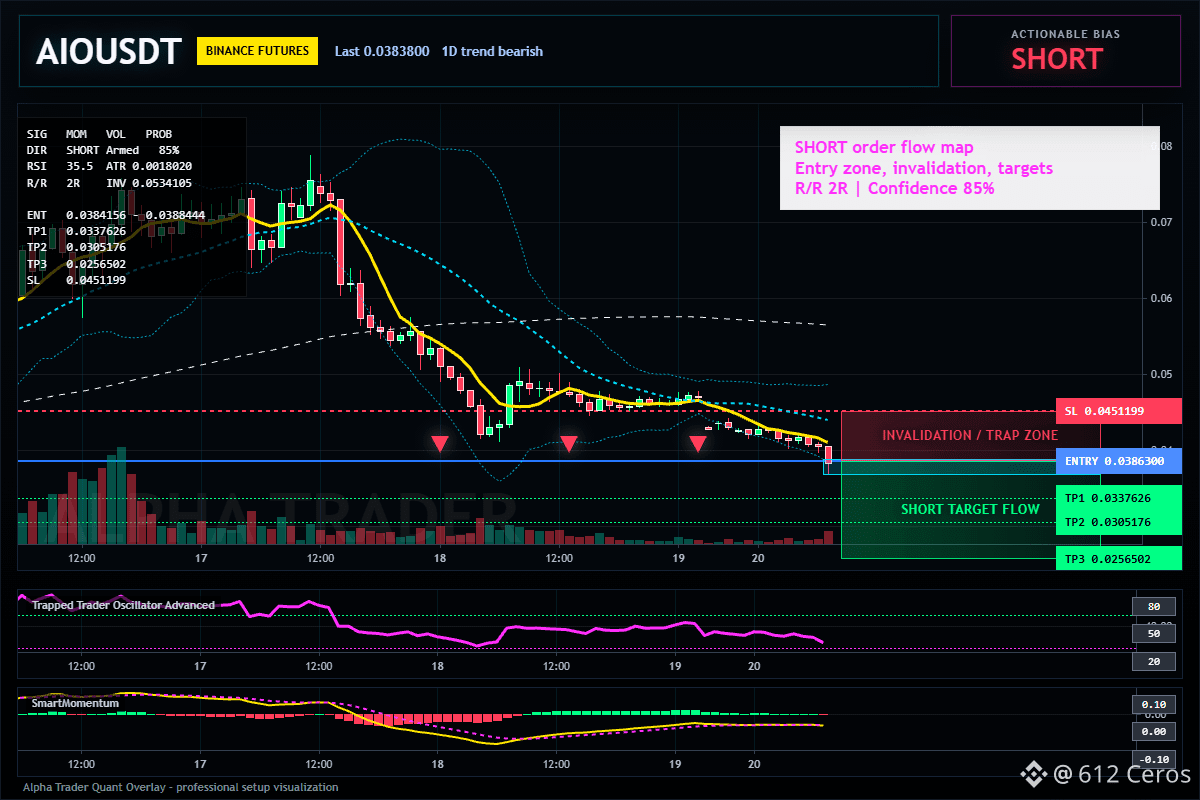Click the red triangle marker between dates 18 and 19
This screenshot has width=1200, height=800.
(568, 444)
